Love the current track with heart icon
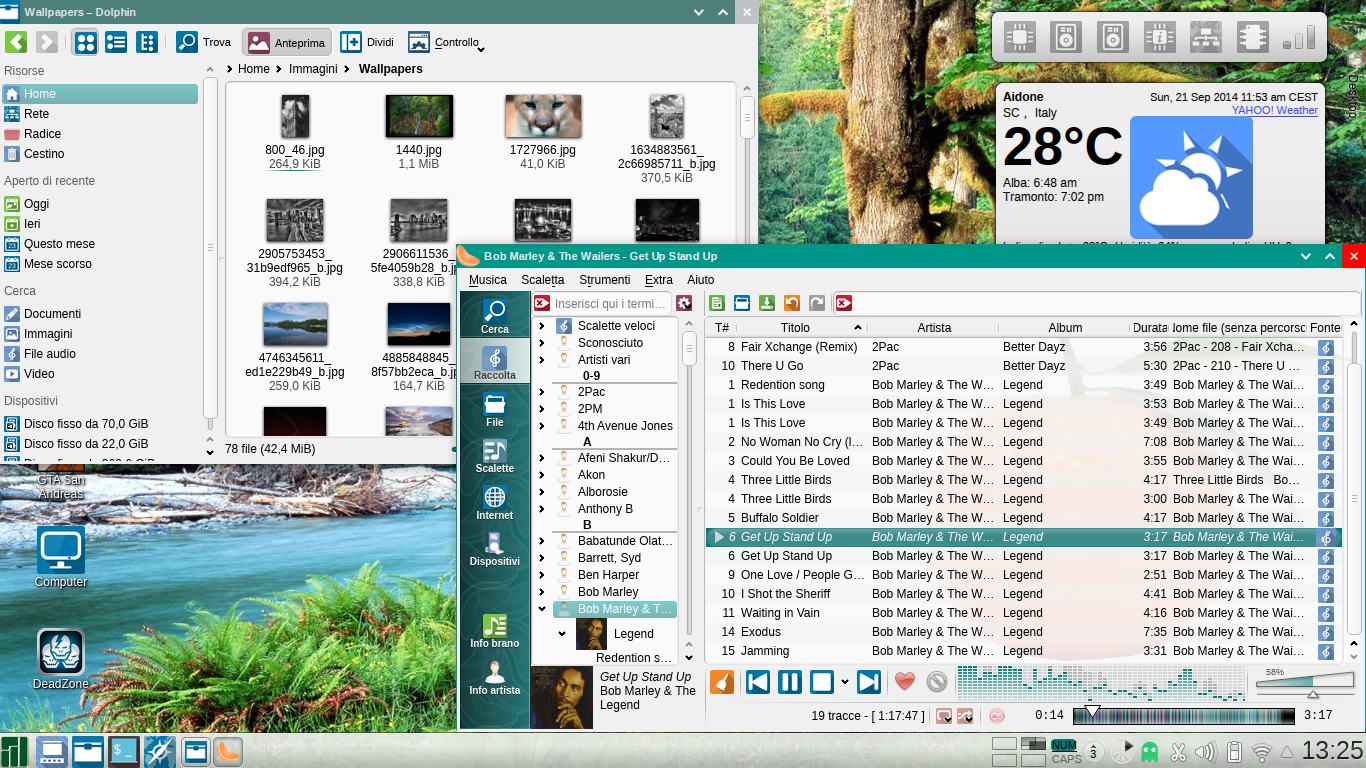 click(x=905, y=682)
